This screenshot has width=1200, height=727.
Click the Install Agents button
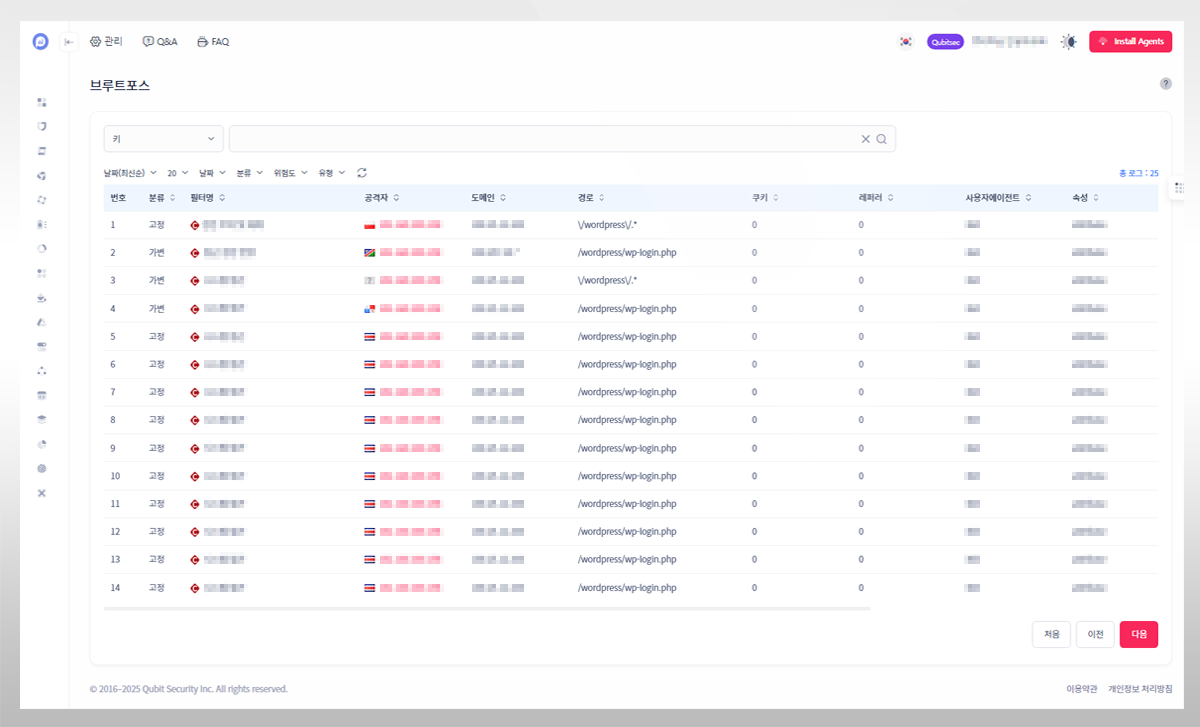pyautogui.click(x=1130, y=42)
